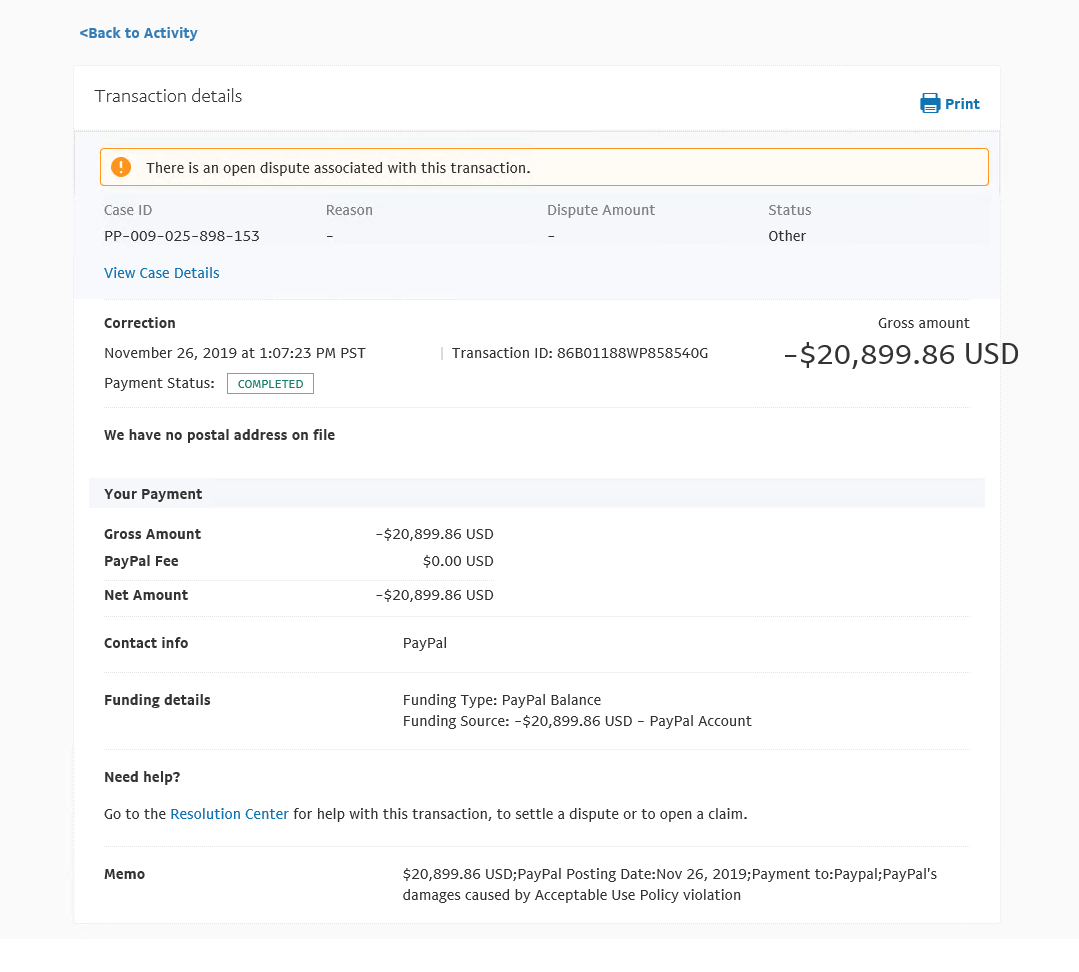1079x972 pixels.
Task: Click the open dispute alert banner message
Action: click(x=338, y=168)
